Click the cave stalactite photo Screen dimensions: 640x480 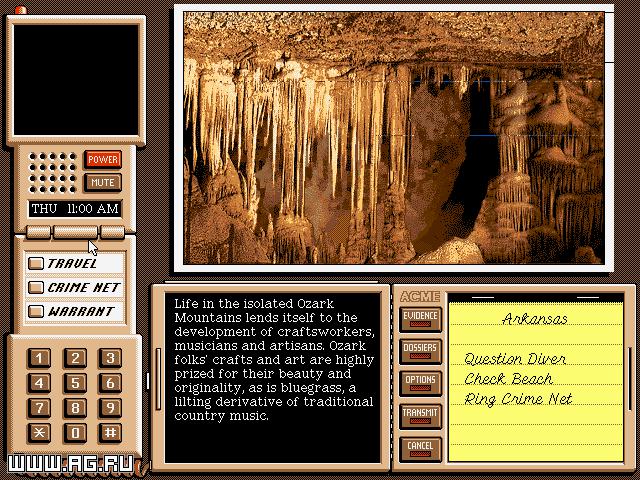(394, 138)
